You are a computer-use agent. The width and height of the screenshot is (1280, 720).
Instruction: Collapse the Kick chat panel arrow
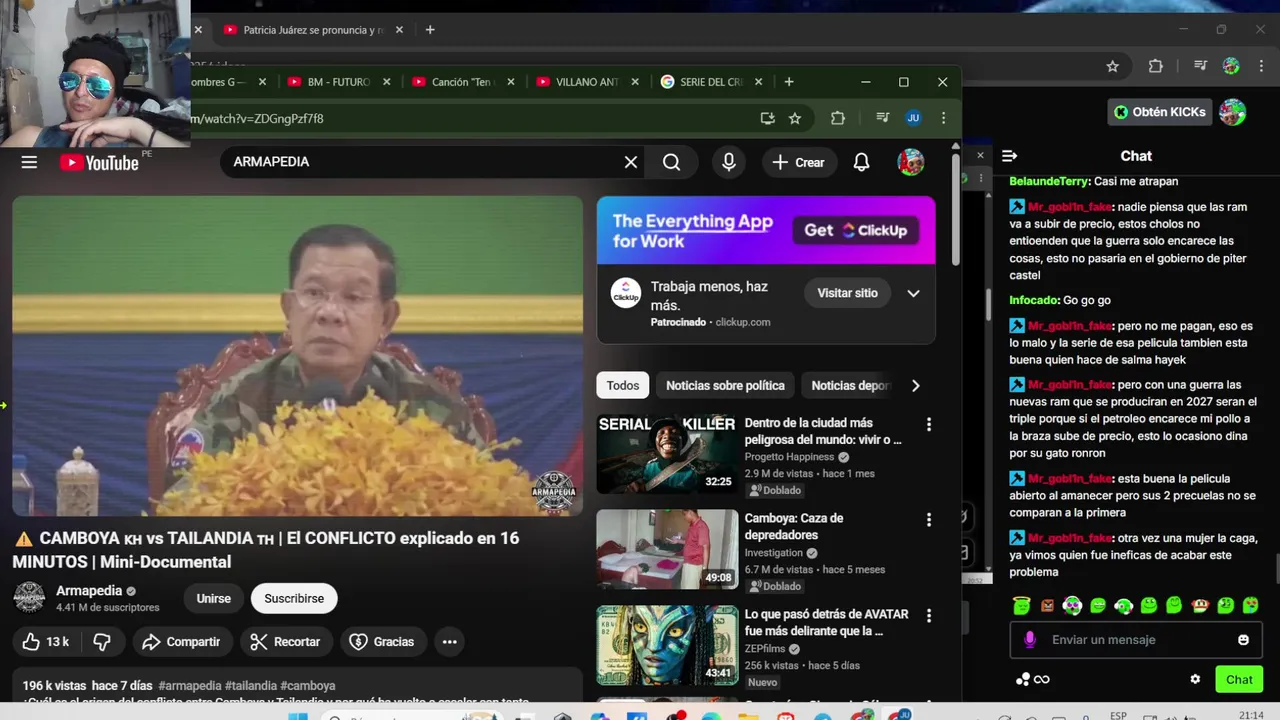pos(1009,156)
